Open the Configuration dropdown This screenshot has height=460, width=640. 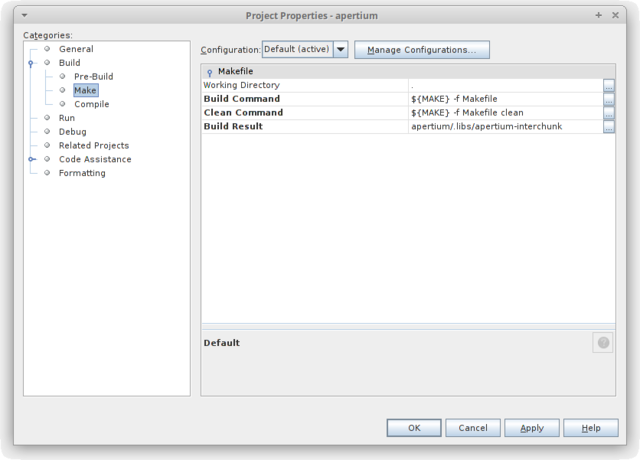point(340,50)
